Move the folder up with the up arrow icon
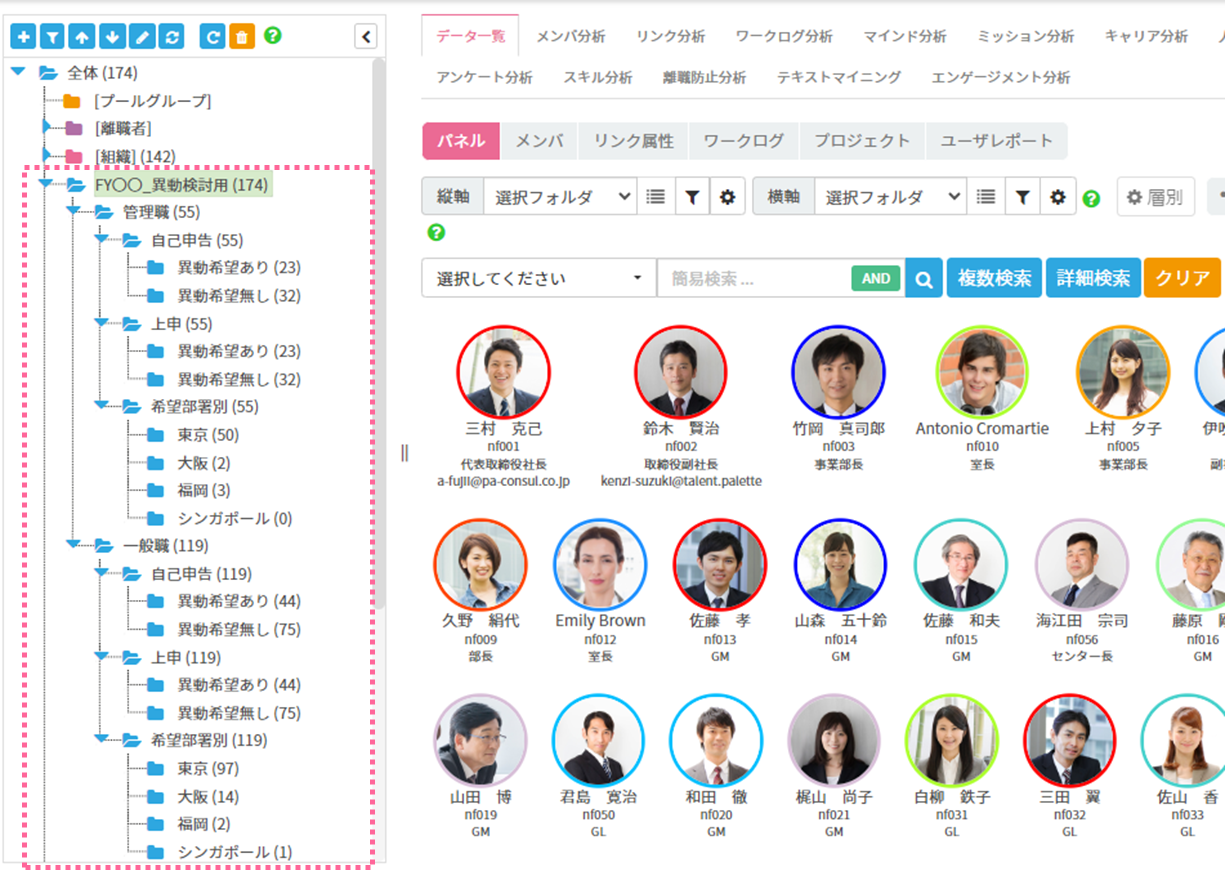Viewport: 1225px width, 870px height. [82, 37]
